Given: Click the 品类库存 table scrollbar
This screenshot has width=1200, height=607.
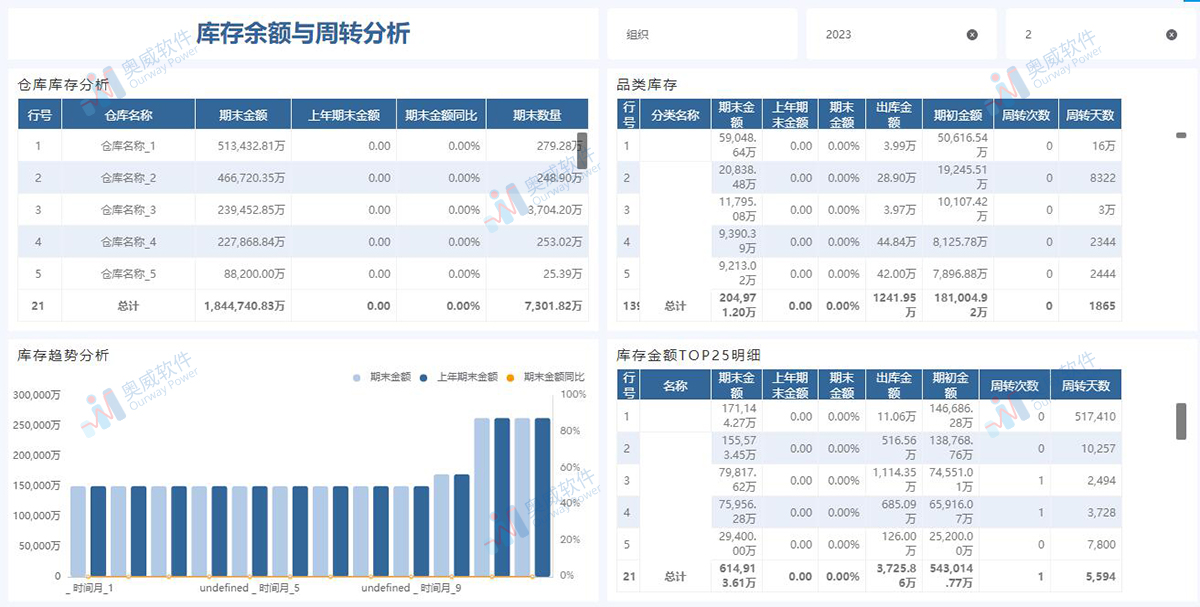Looking at the screenshot, I should pyautogui.click(x=1180, y=135).
